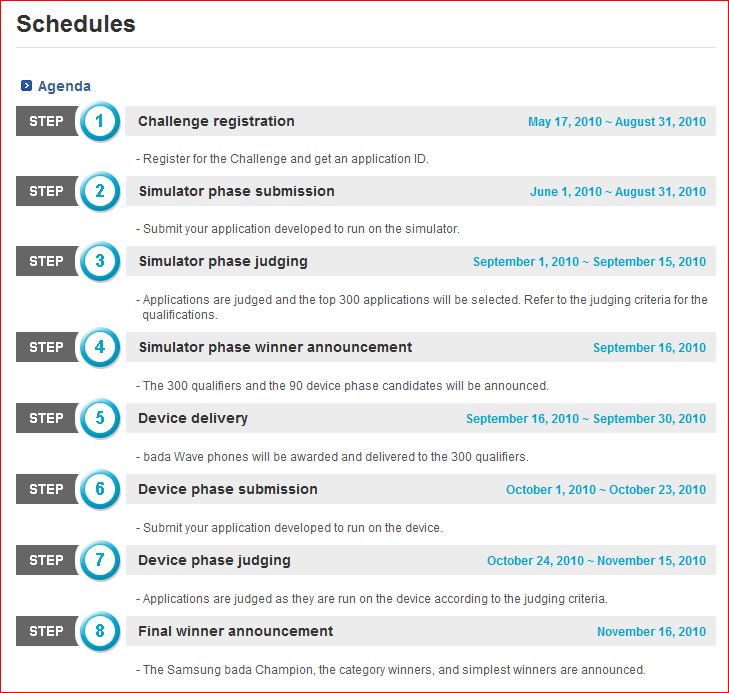
Task: Click the Schedules page title
Action: click(76, 24)
